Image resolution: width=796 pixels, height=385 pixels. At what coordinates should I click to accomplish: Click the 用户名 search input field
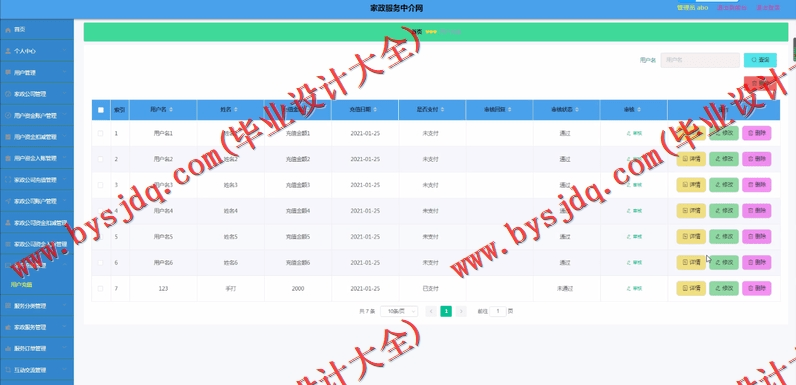click(700, 60)
